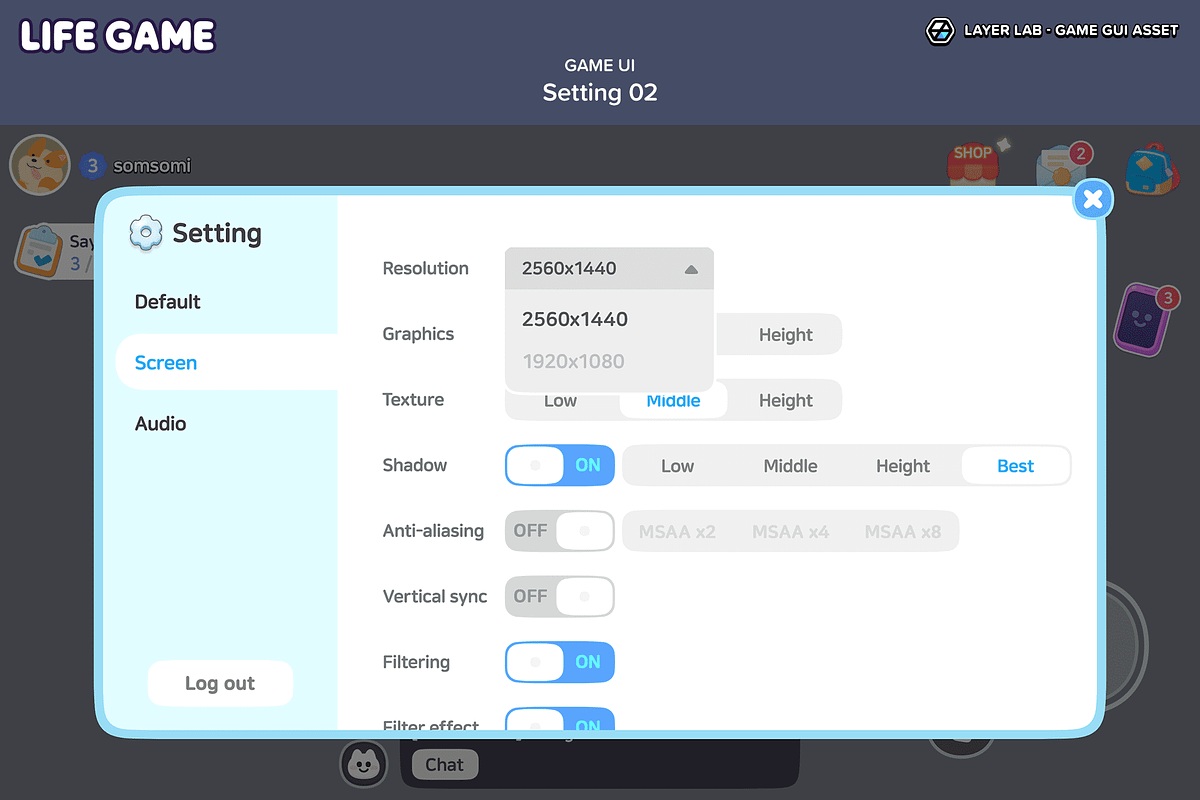Toggle the Filter effect switch

click(x=560, y=719)
